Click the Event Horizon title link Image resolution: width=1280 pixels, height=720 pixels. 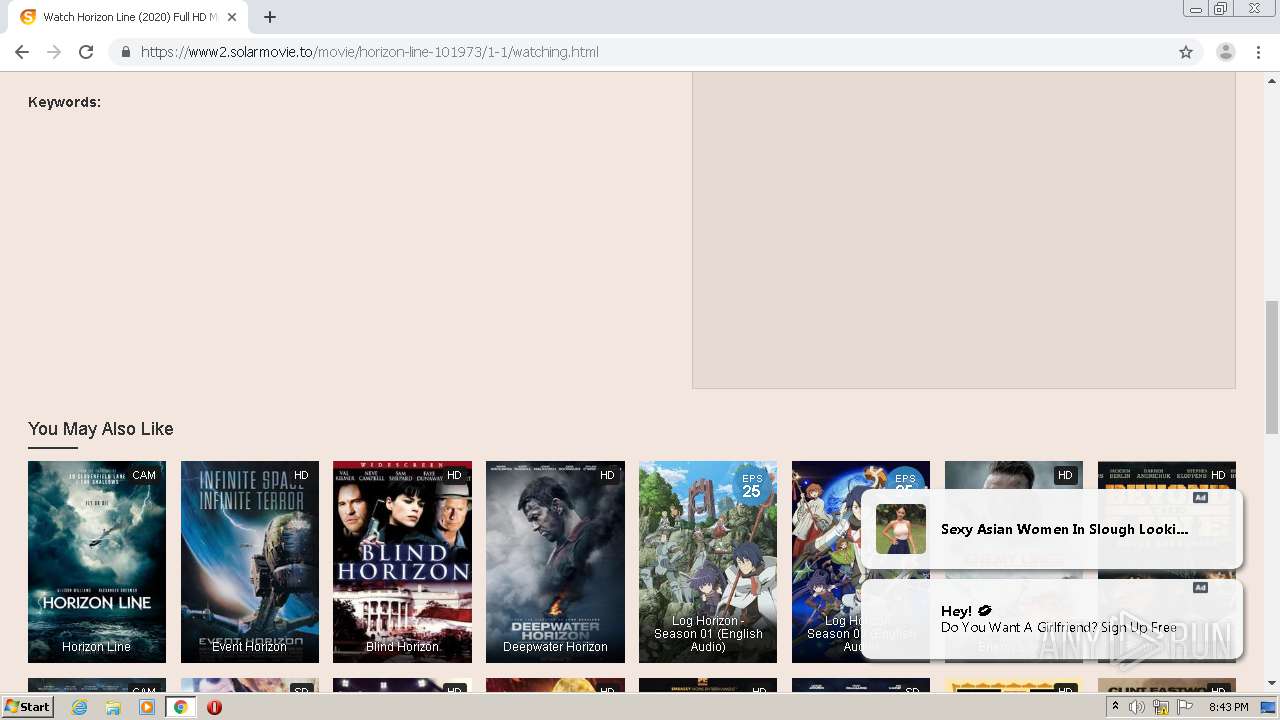coord(250,647)
